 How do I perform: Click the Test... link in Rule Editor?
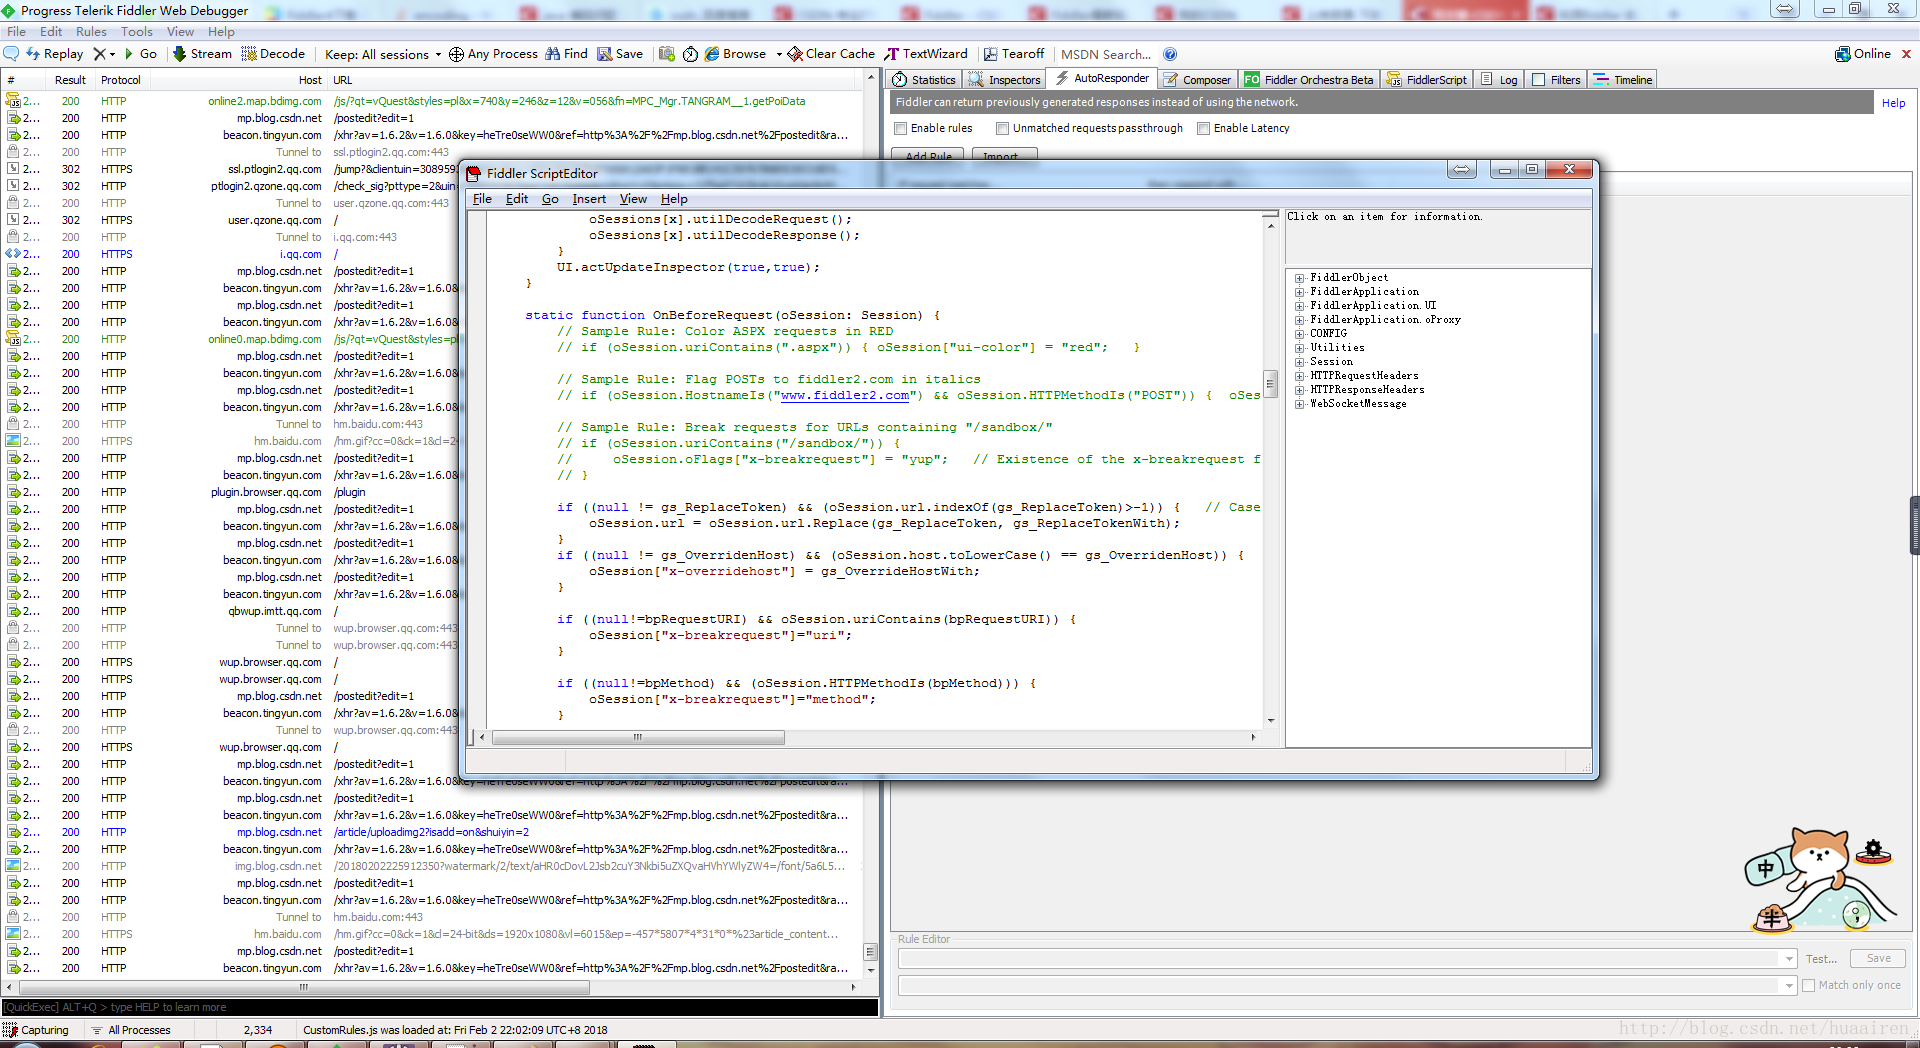point(1821,959)
